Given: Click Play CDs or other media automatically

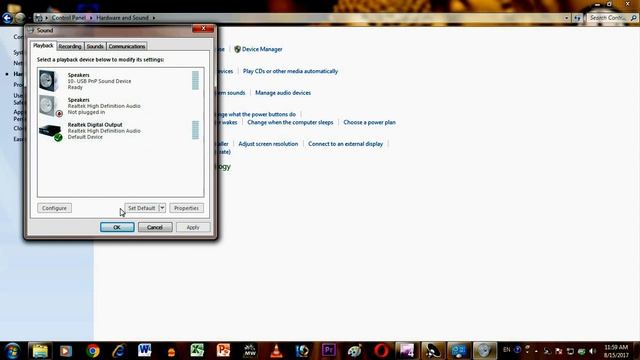Looking at the screenshot, I should point(290,71).
